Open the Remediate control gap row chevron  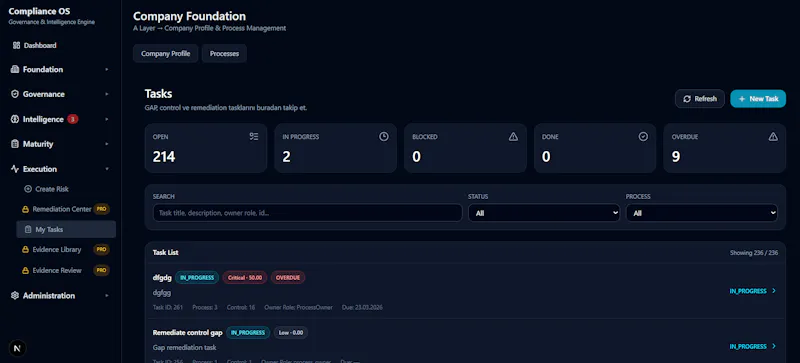774,346
